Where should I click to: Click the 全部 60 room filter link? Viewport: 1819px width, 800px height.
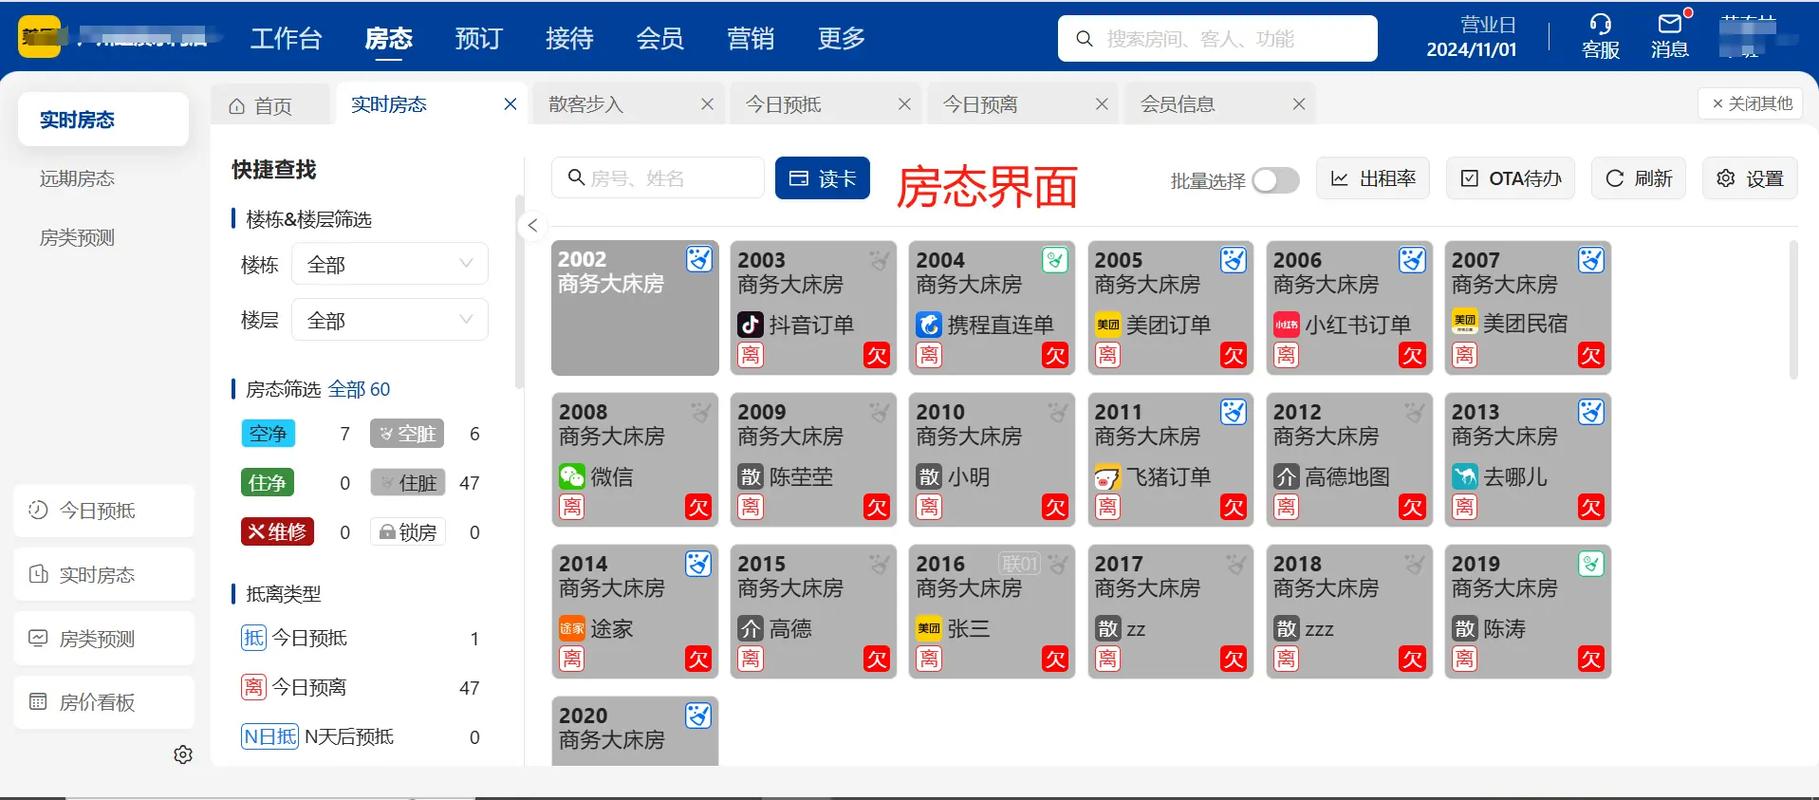click(359, 389)
